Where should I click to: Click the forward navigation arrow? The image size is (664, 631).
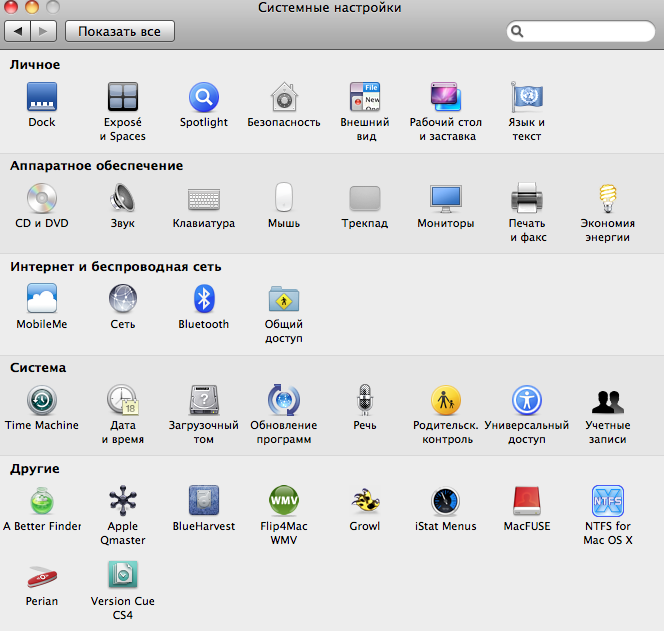tap(44, 32)
